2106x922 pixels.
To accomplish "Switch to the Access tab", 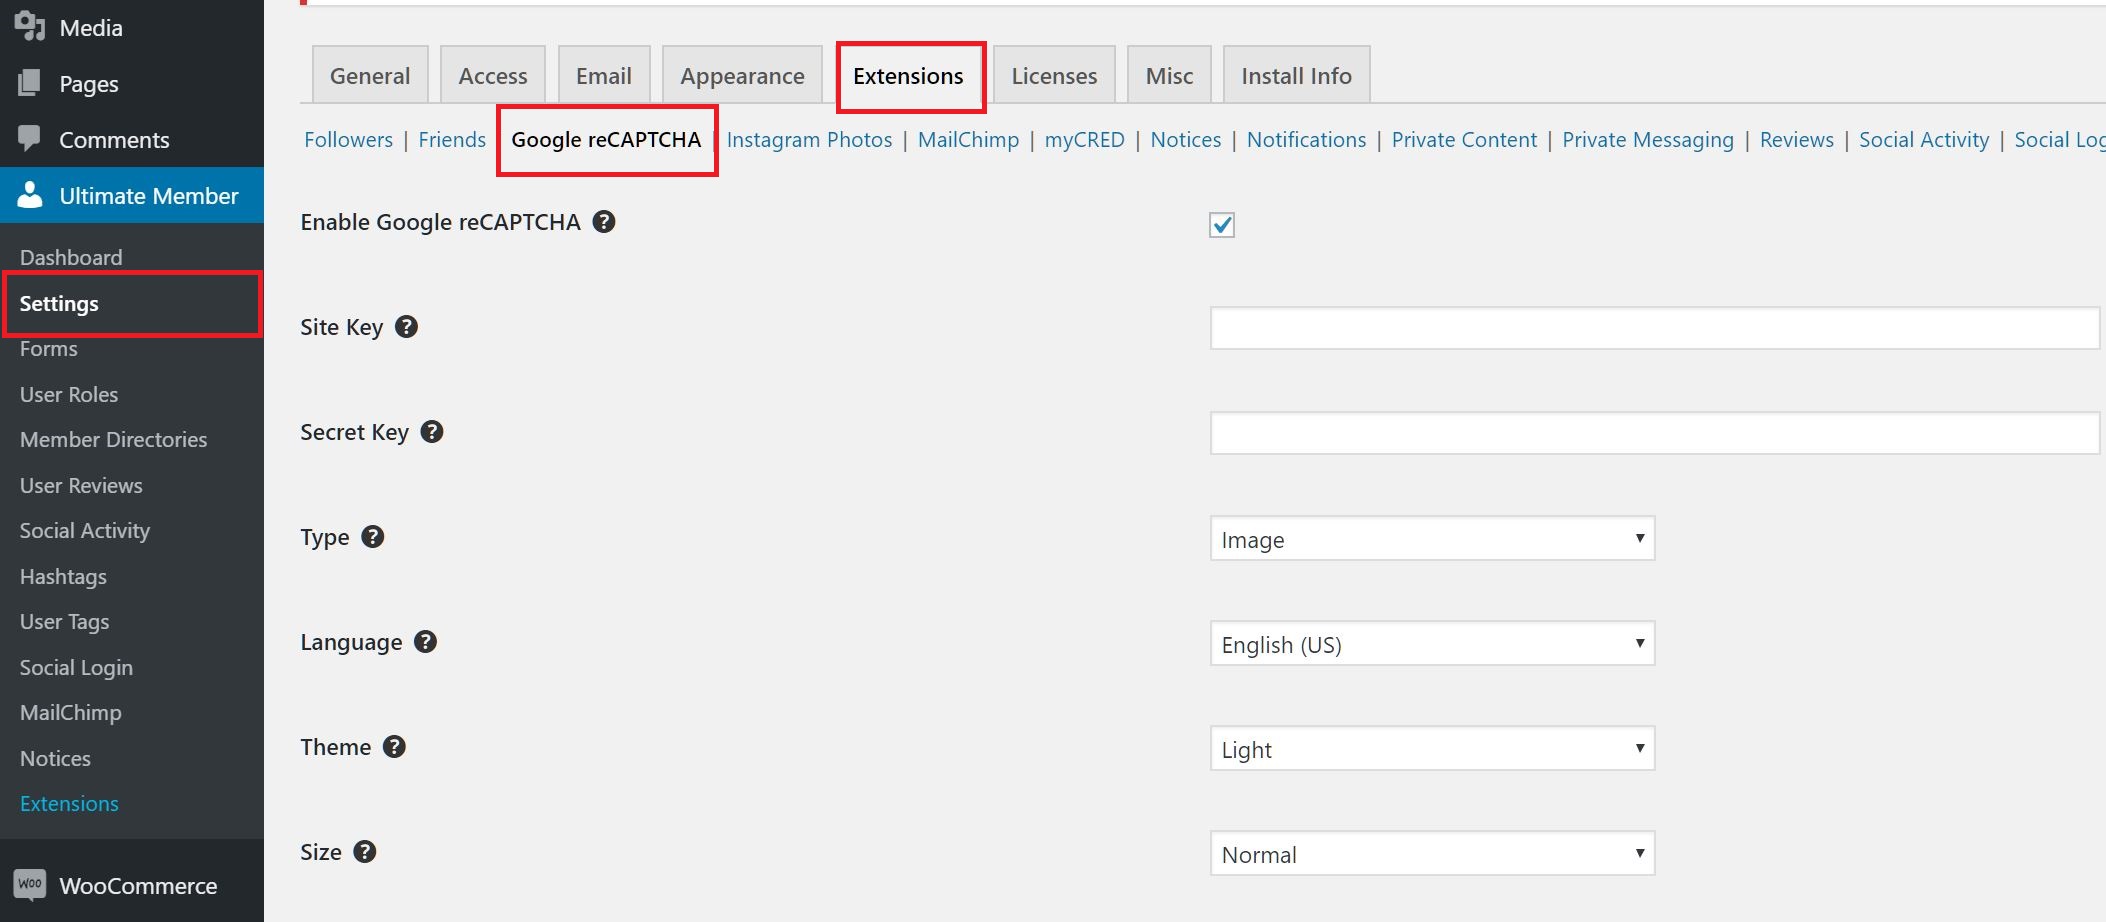I will click(x=493, y=75).
